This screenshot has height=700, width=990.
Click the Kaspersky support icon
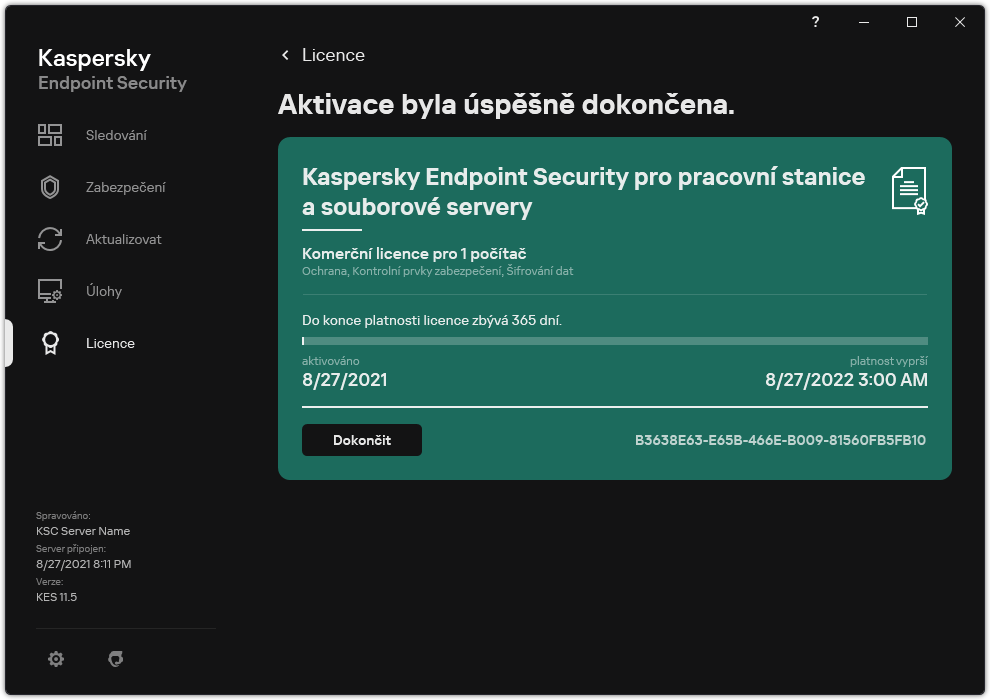pyautogui.click(x=117, y=659)
